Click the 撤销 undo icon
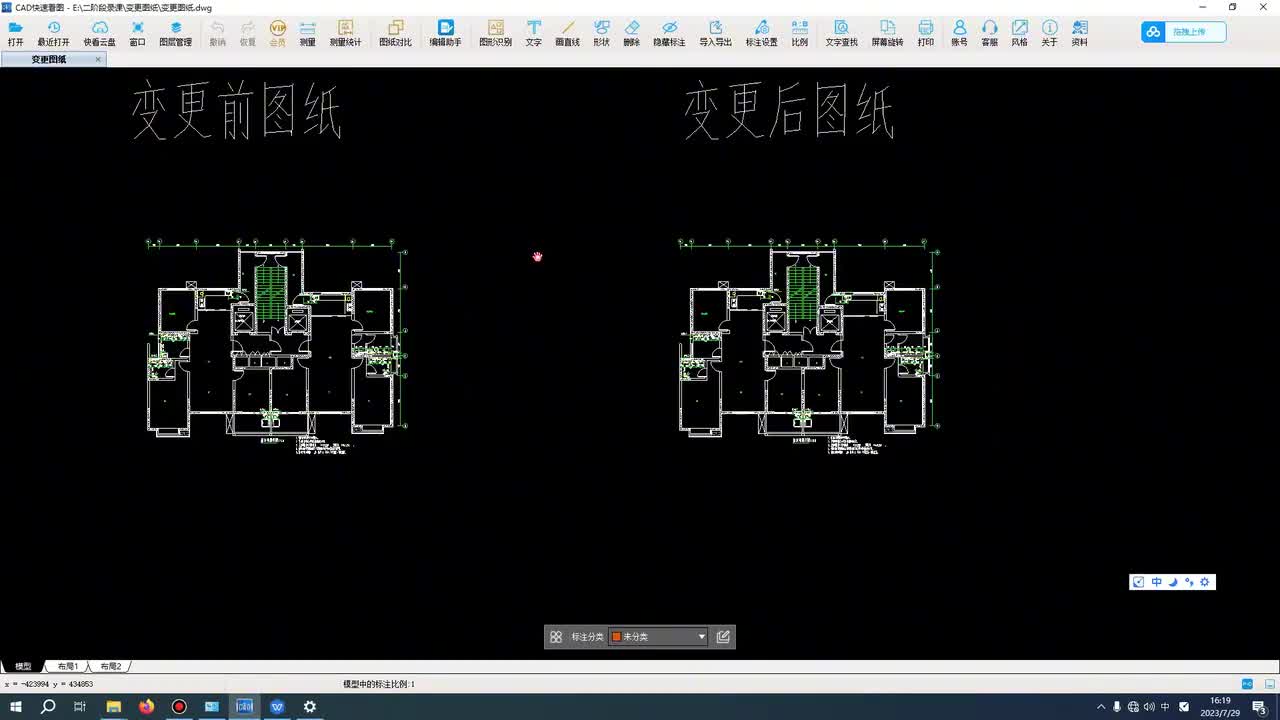The height and width of the screenshot is (720, 1280). pos(218,33)
